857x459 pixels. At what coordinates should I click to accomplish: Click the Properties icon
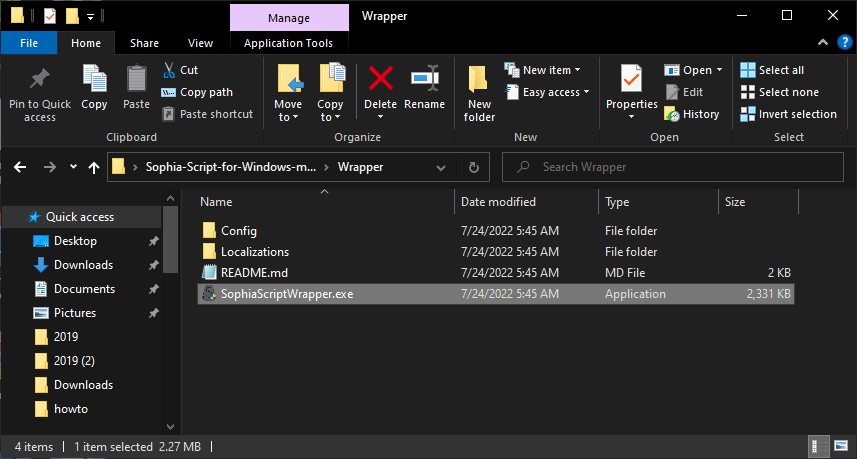pyautogui.click(x=631, y=78)
